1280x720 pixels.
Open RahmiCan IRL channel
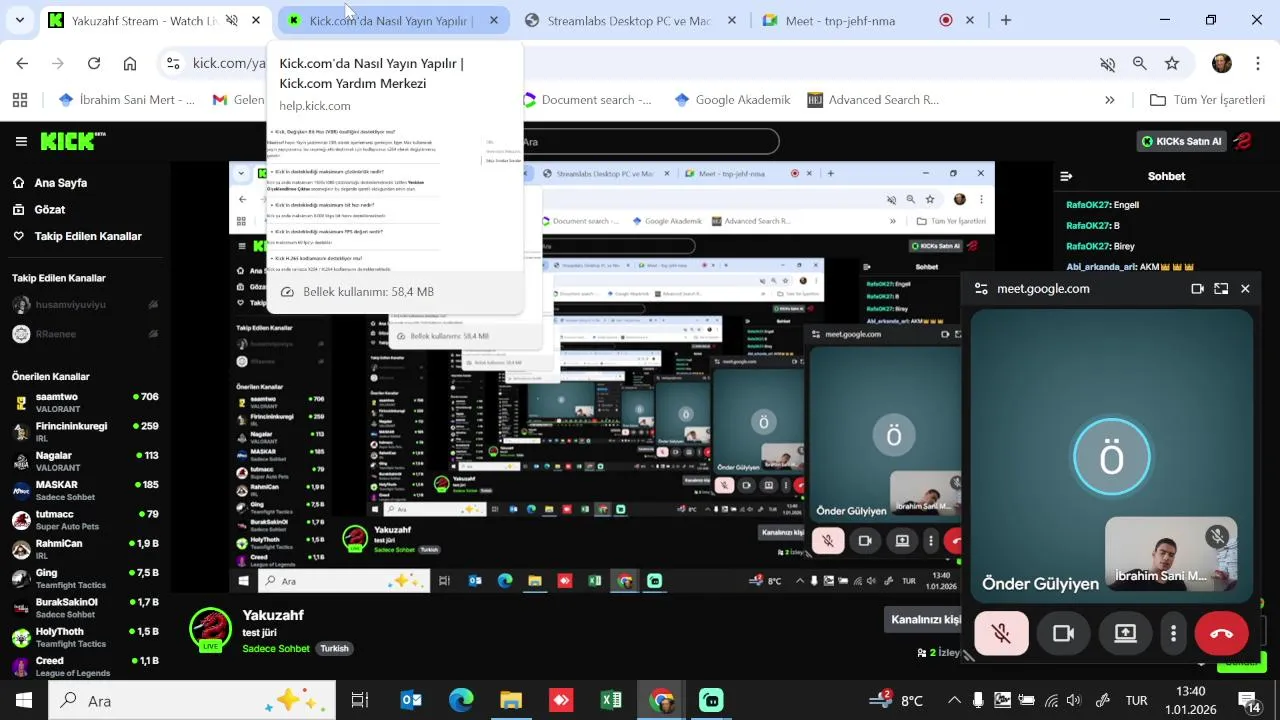(84, 549)
